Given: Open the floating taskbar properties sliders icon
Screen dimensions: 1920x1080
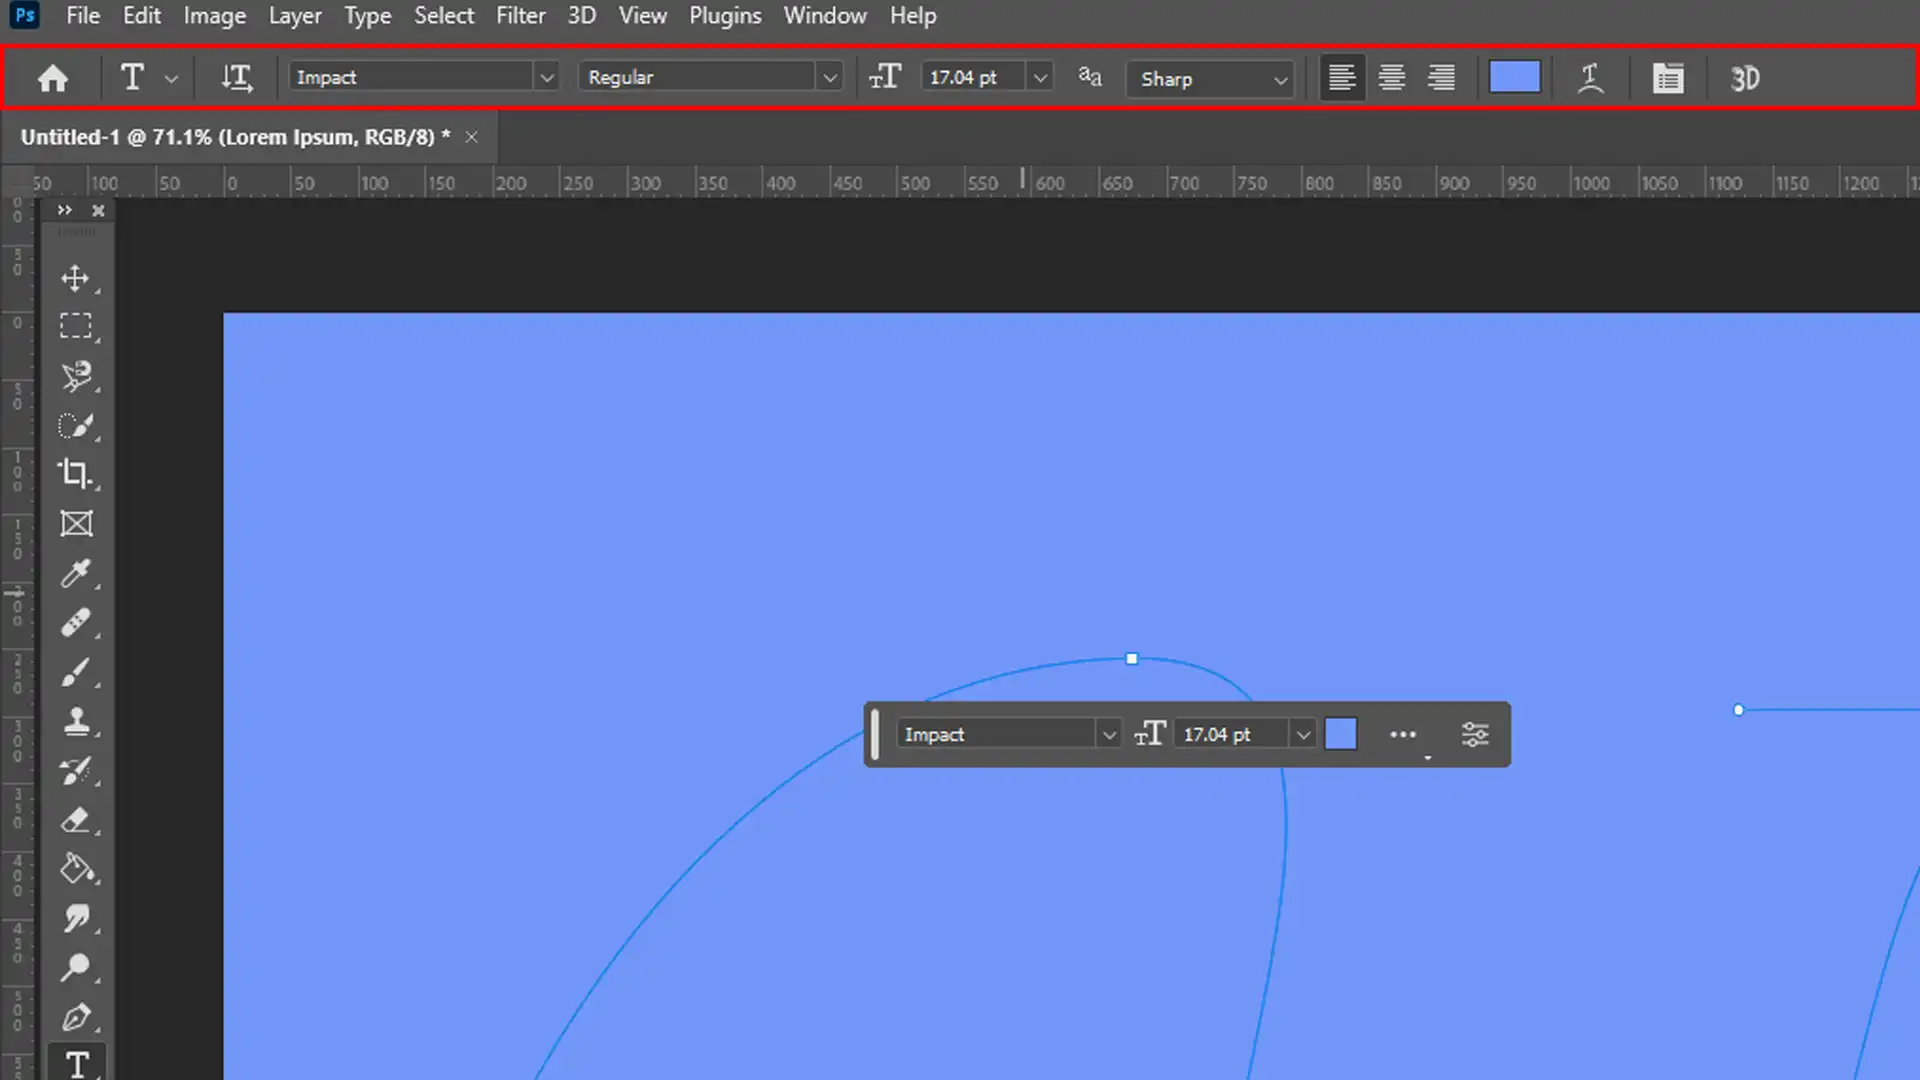Looking at the screenshot, I should click(1475, 735).
